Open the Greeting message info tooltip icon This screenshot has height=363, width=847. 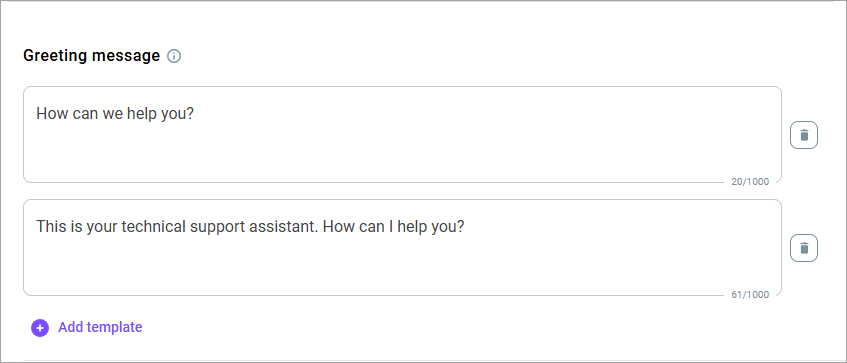pyautogui.click(x=174, y=56)
